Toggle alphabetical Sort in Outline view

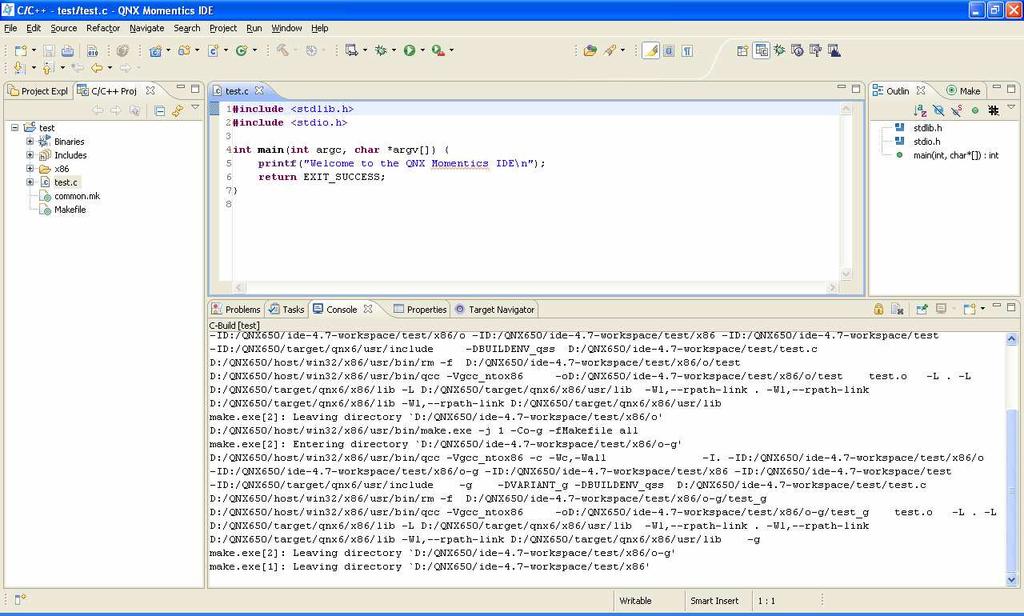(x=920, y=110)
